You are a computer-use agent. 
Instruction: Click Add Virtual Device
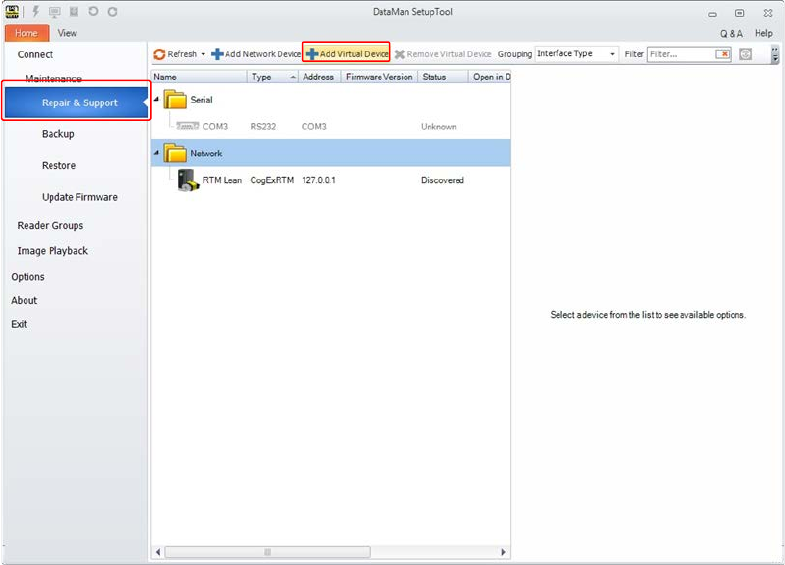[346, 54]
